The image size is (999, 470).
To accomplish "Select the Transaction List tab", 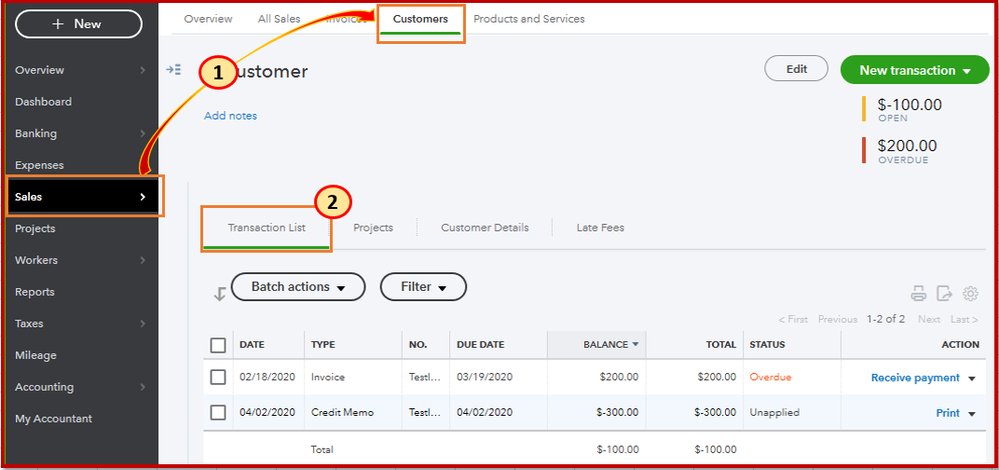I will [266, 227].
